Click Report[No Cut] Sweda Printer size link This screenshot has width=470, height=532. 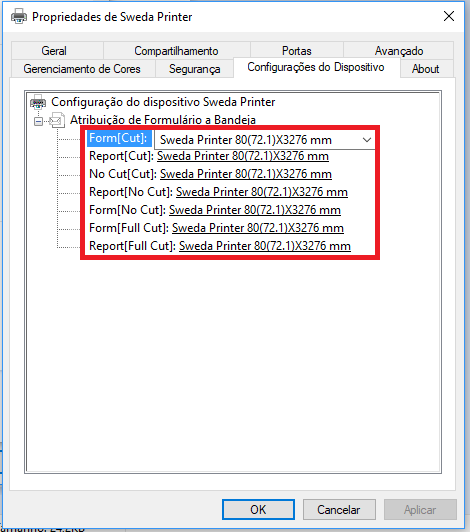pos(262,192)
